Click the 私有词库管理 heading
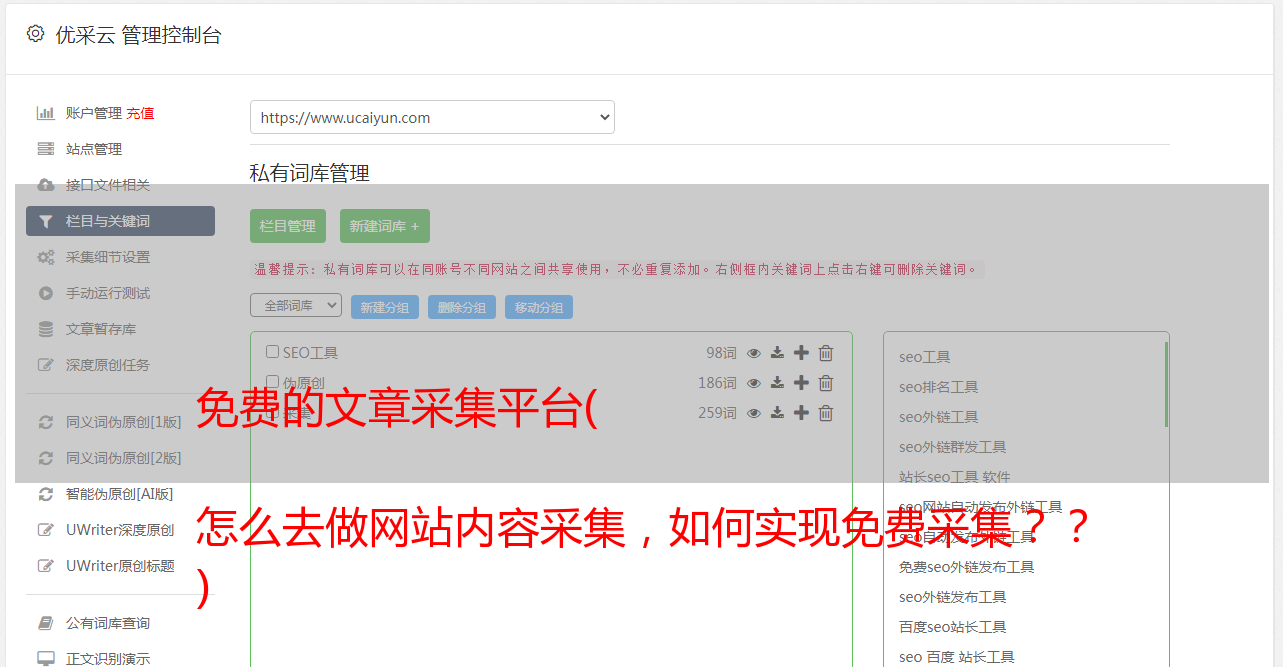The image size is (1283, 667). tap(309, 173)
